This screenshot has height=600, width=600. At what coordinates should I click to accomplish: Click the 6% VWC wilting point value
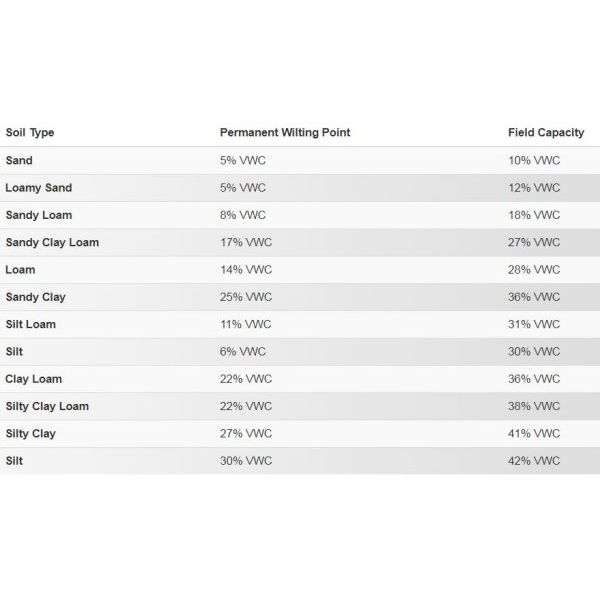point(243,352)
